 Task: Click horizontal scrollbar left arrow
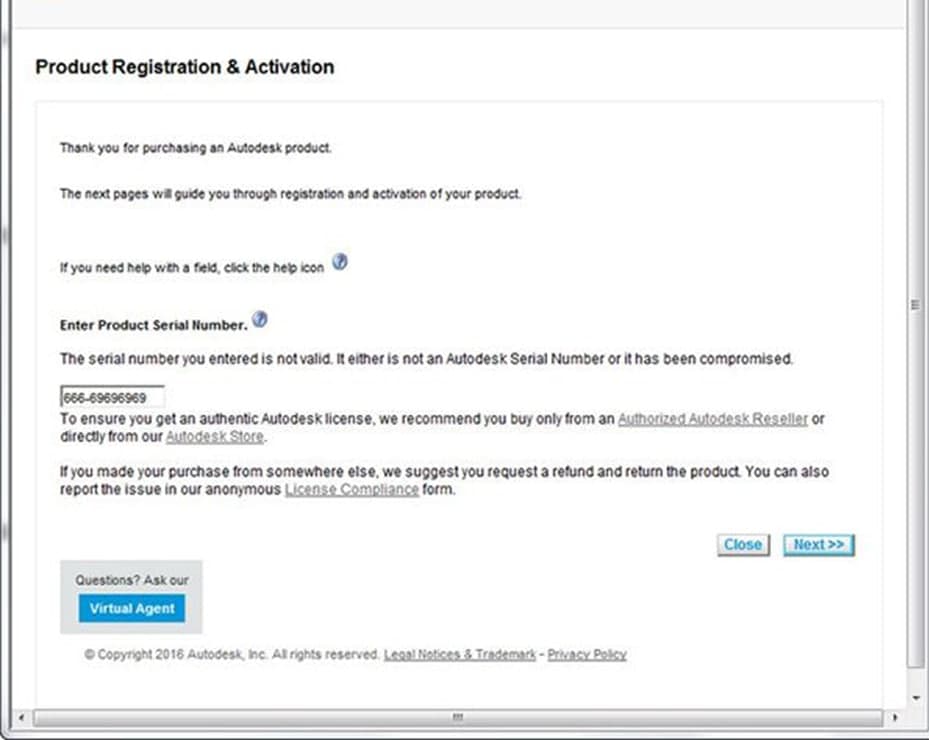pos(24,718)
